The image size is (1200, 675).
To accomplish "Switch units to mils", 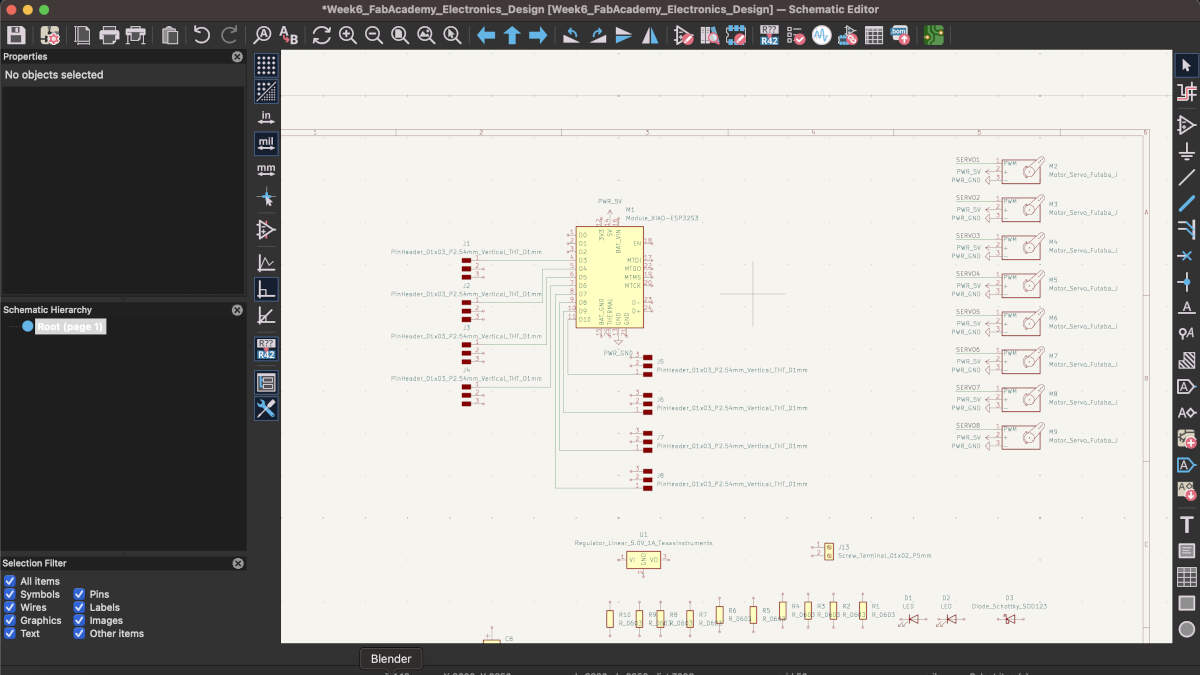I will click(266, 144).
